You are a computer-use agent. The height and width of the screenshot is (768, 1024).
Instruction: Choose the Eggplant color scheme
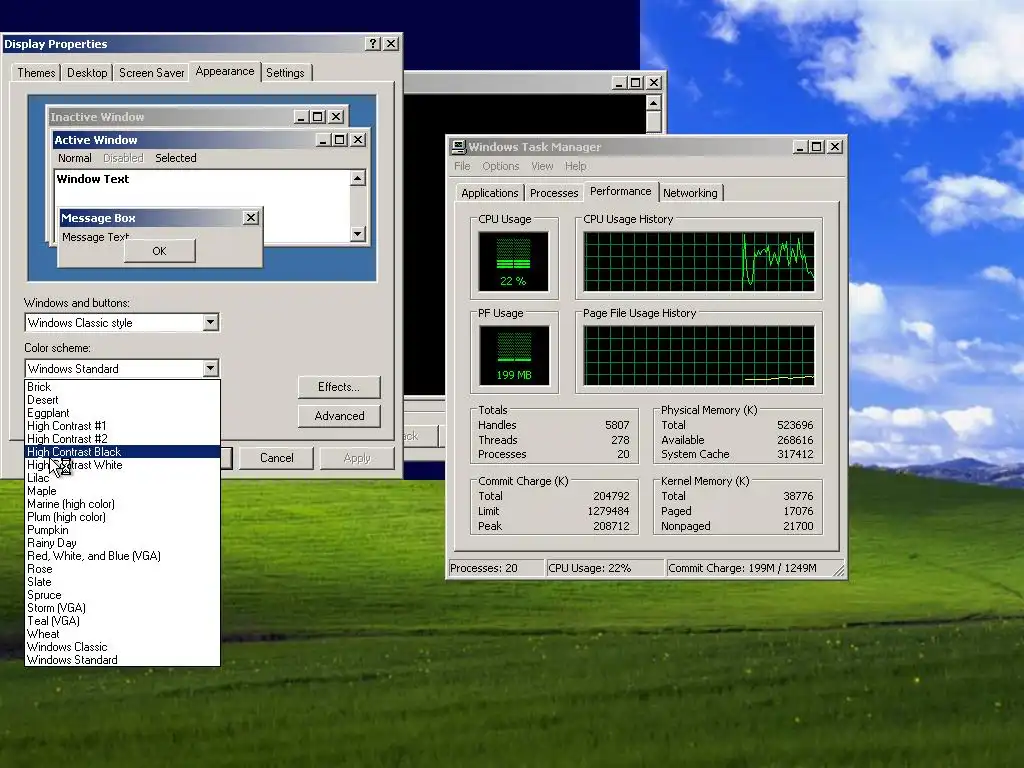(122, 413)
